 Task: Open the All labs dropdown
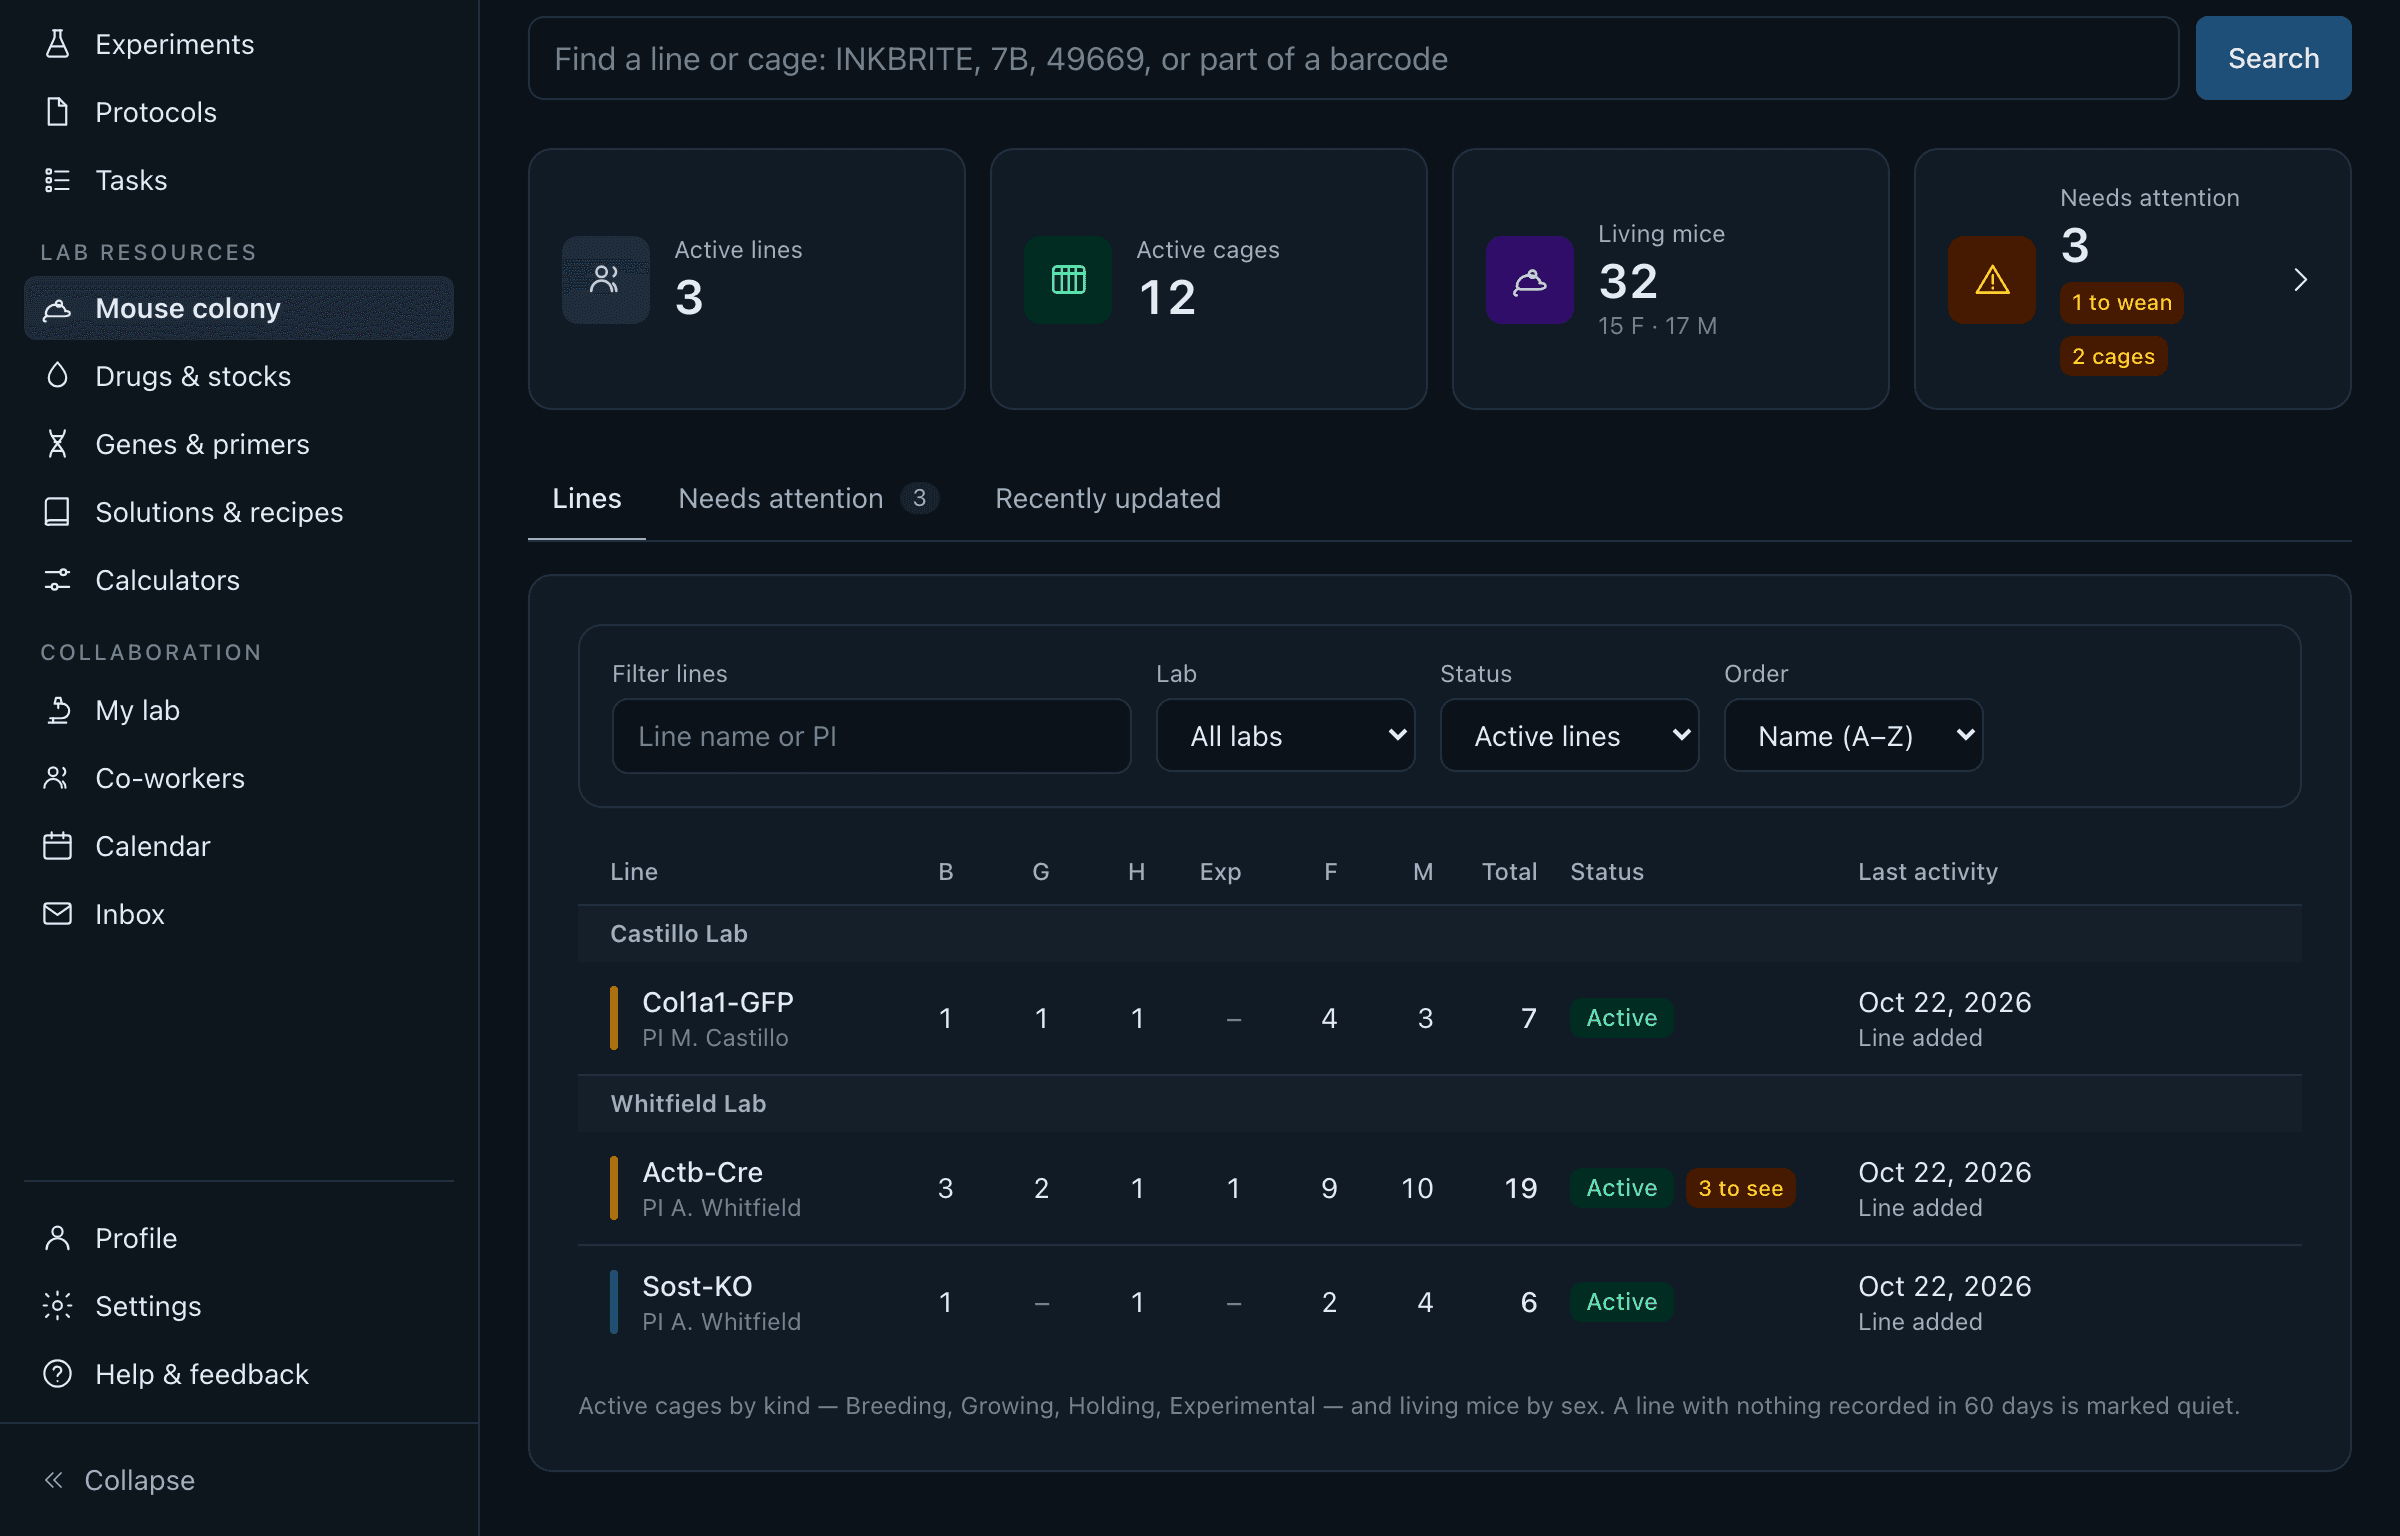(1286, 736)
